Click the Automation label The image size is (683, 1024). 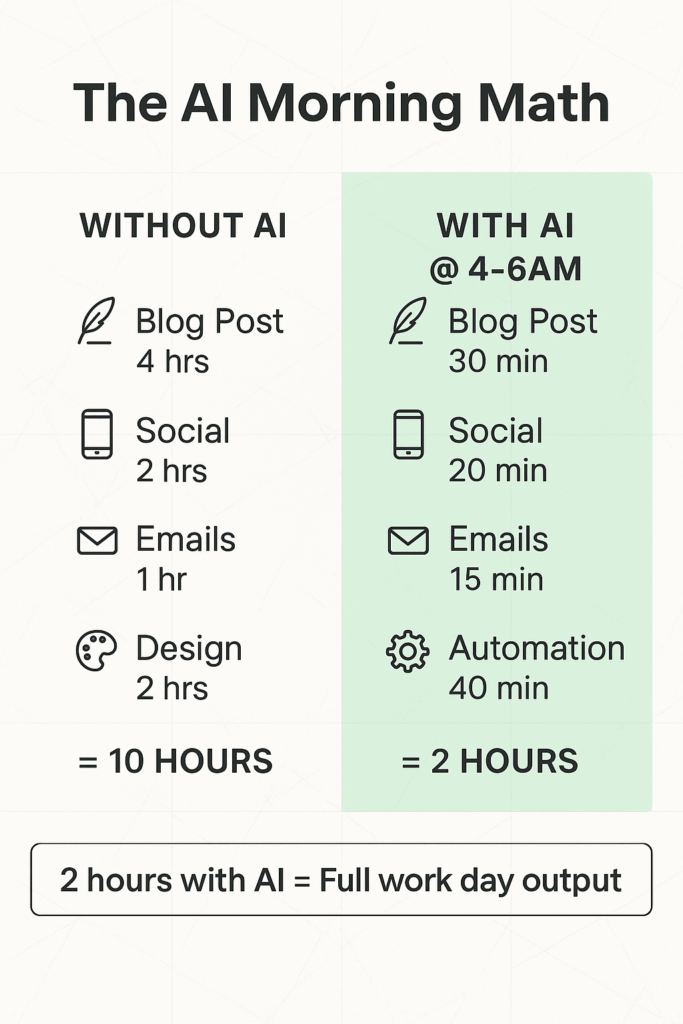536,648
